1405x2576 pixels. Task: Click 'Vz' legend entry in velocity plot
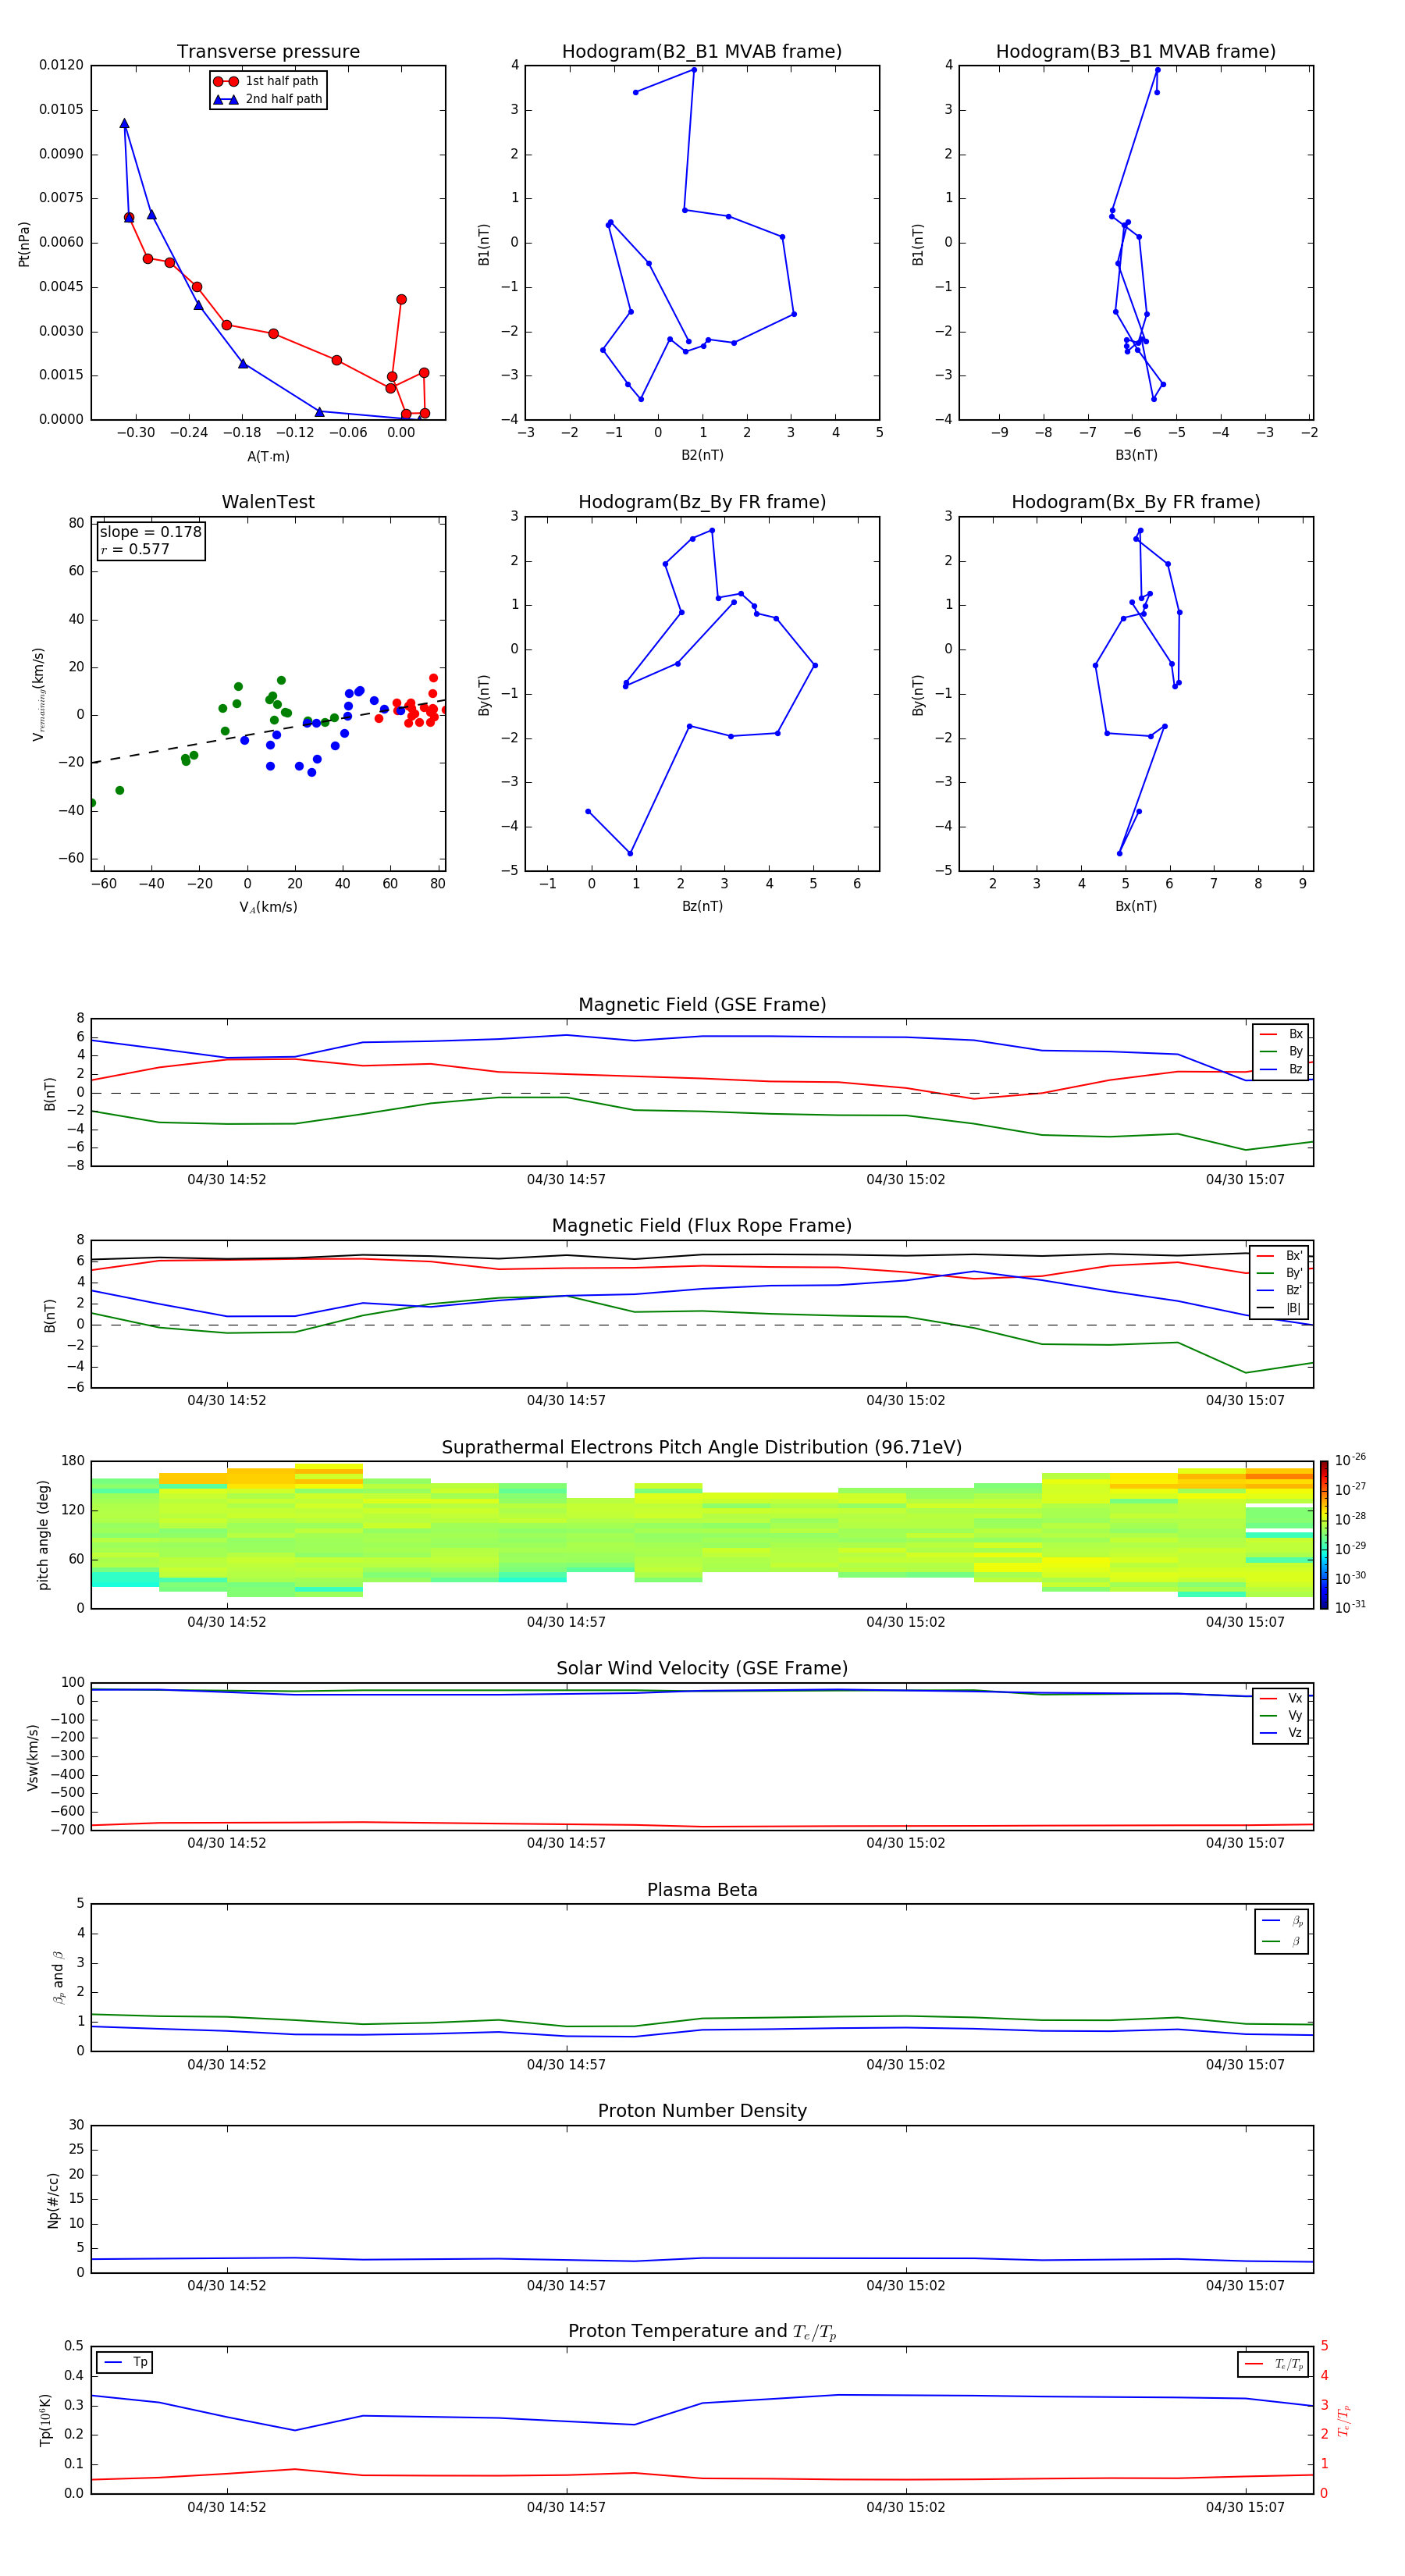click(1281, 1732)
